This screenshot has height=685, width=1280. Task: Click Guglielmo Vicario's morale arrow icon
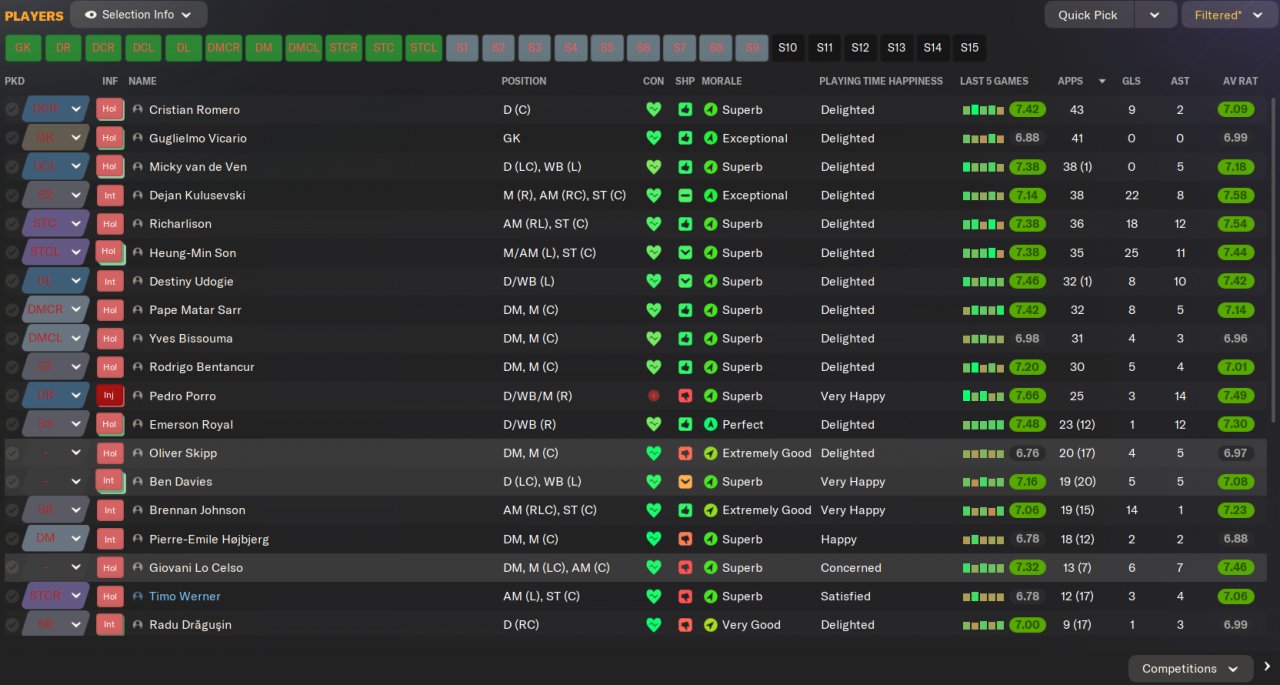pos(711,139)
